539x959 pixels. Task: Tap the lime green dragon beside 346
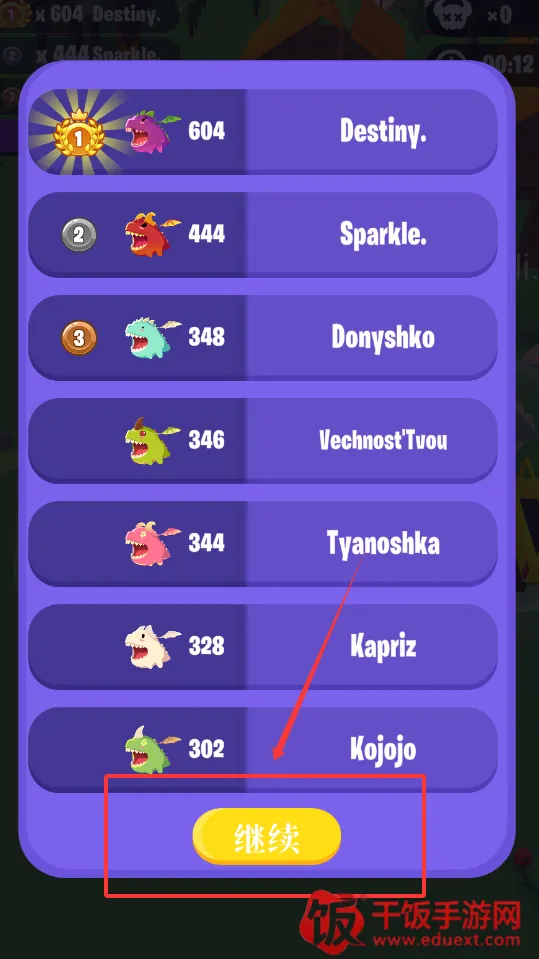coord(153,440)
